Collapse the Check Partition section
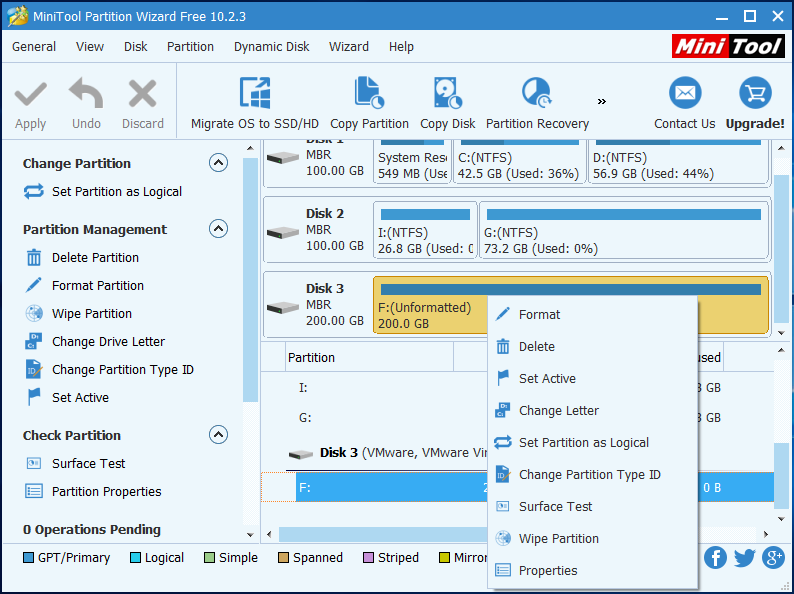This screenshot has height=594, width=794. [x=218, y=435]
